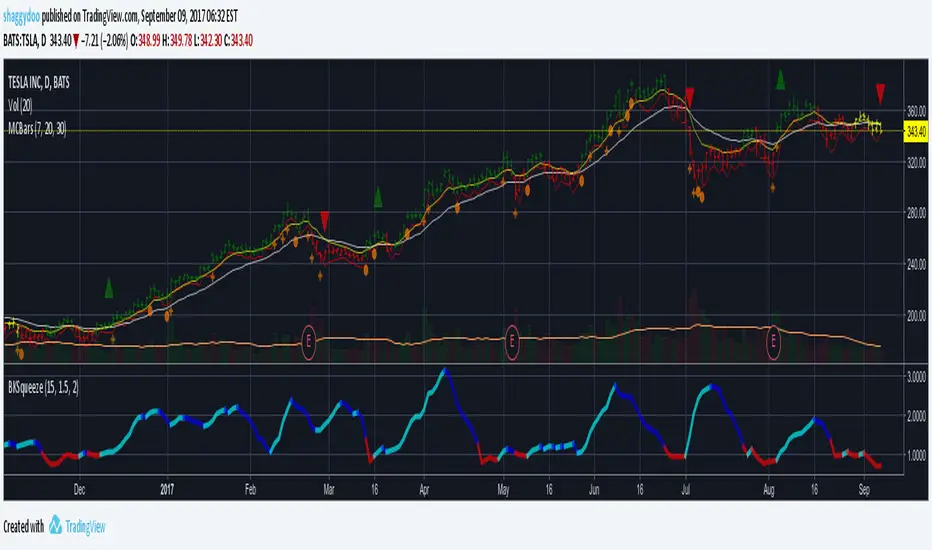Click the Created with caption text

24,527
